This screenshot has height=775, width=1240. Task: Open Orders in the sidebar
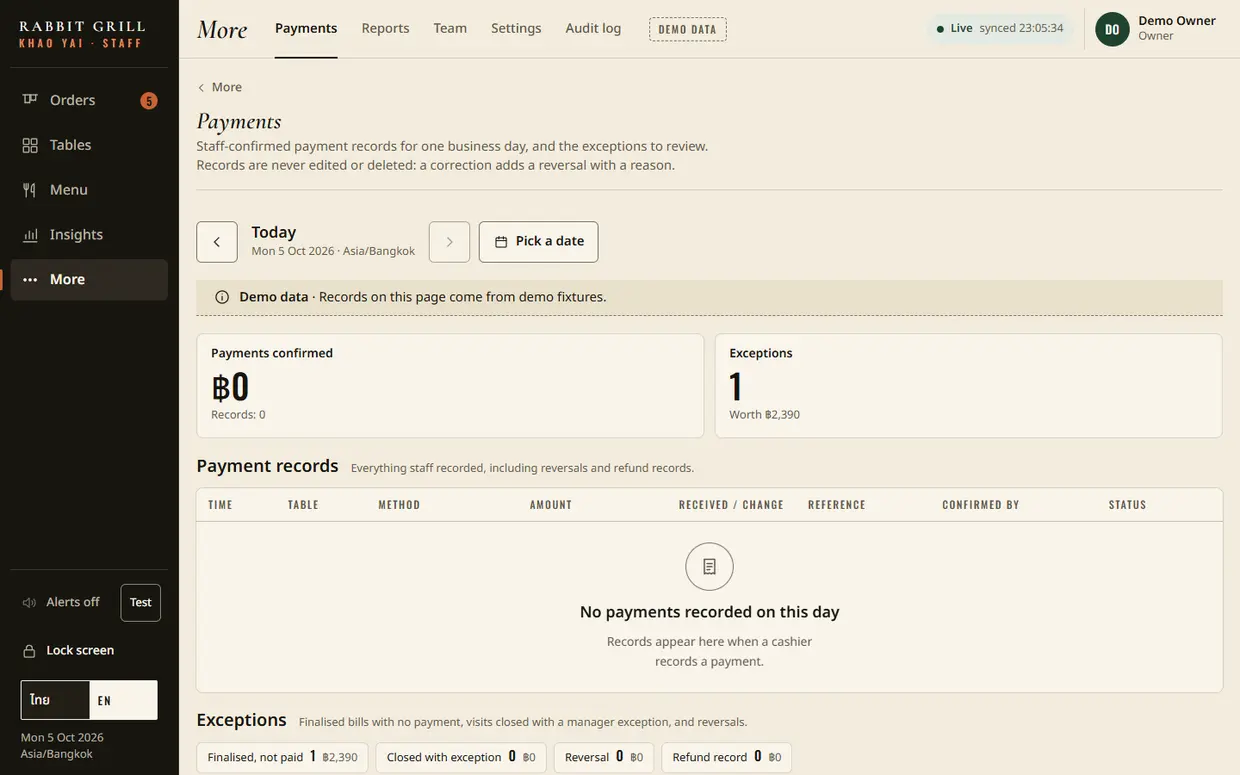click(x=89, y=100)
